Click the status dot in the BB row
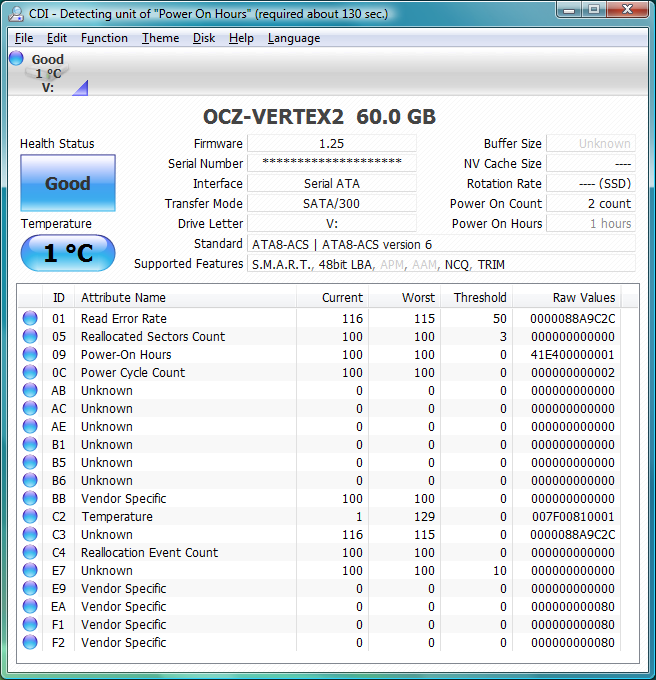 coord(30,498)
